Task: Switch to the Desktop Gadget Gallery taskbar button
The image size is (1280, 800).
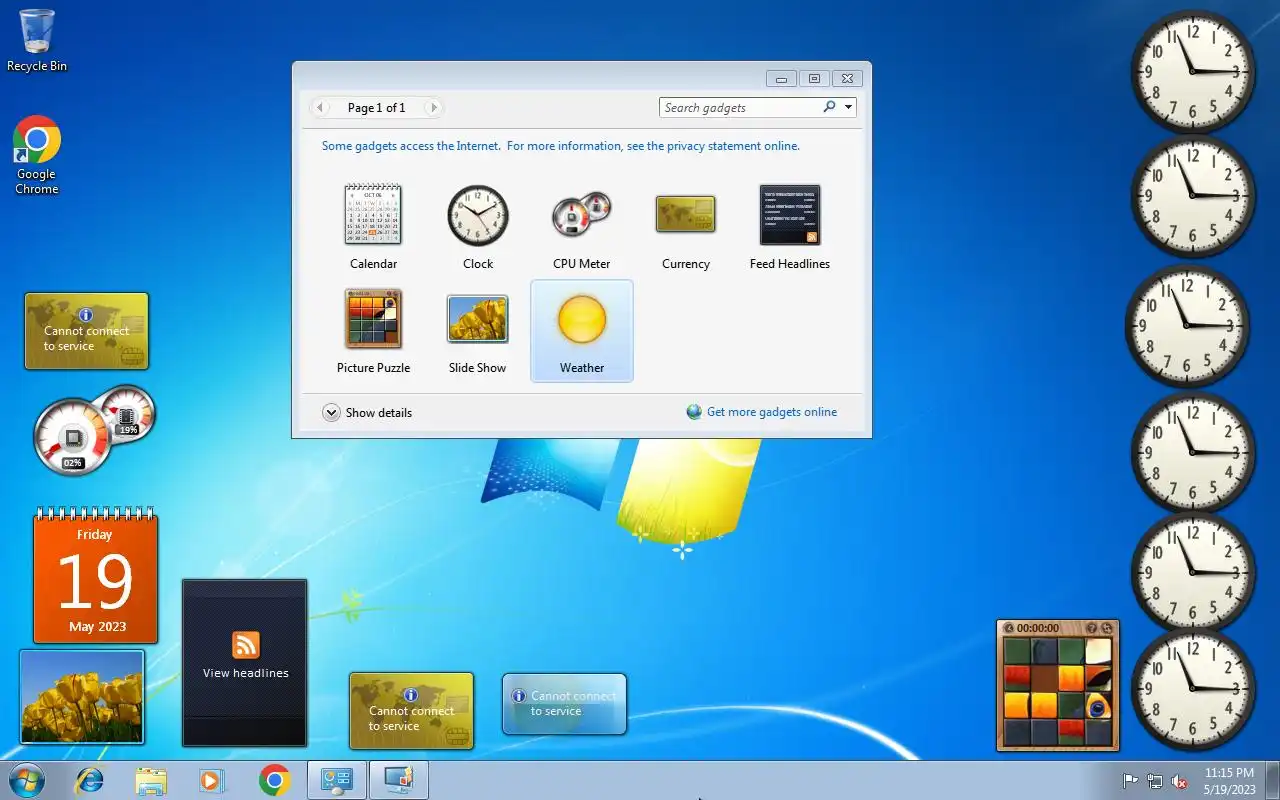Action: tap(399, 780)
